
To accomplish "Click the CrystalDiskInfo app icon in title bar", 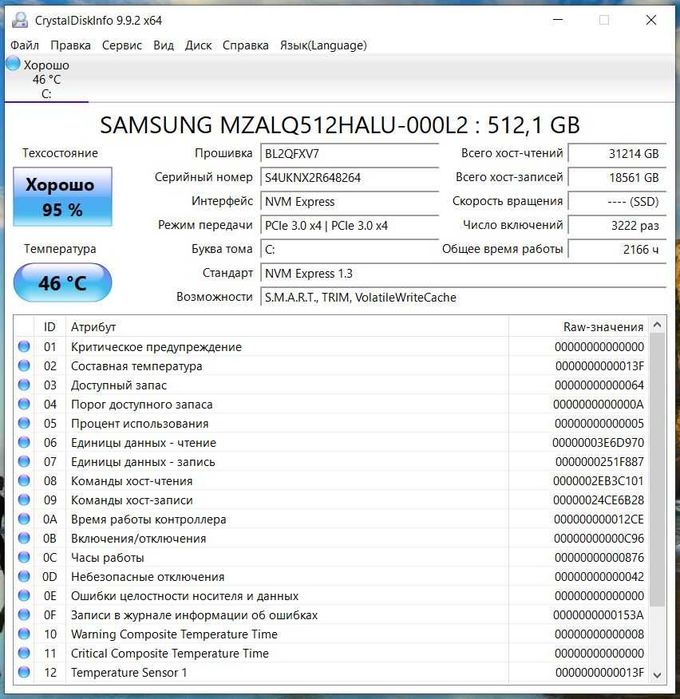I will (x=20, y=21).
